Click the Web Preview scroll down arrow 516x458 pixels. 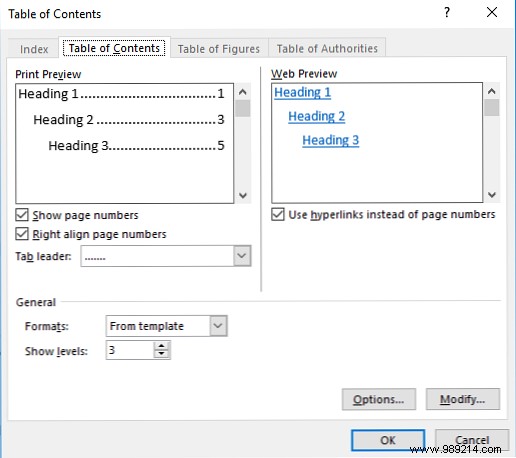coord(492,194)
